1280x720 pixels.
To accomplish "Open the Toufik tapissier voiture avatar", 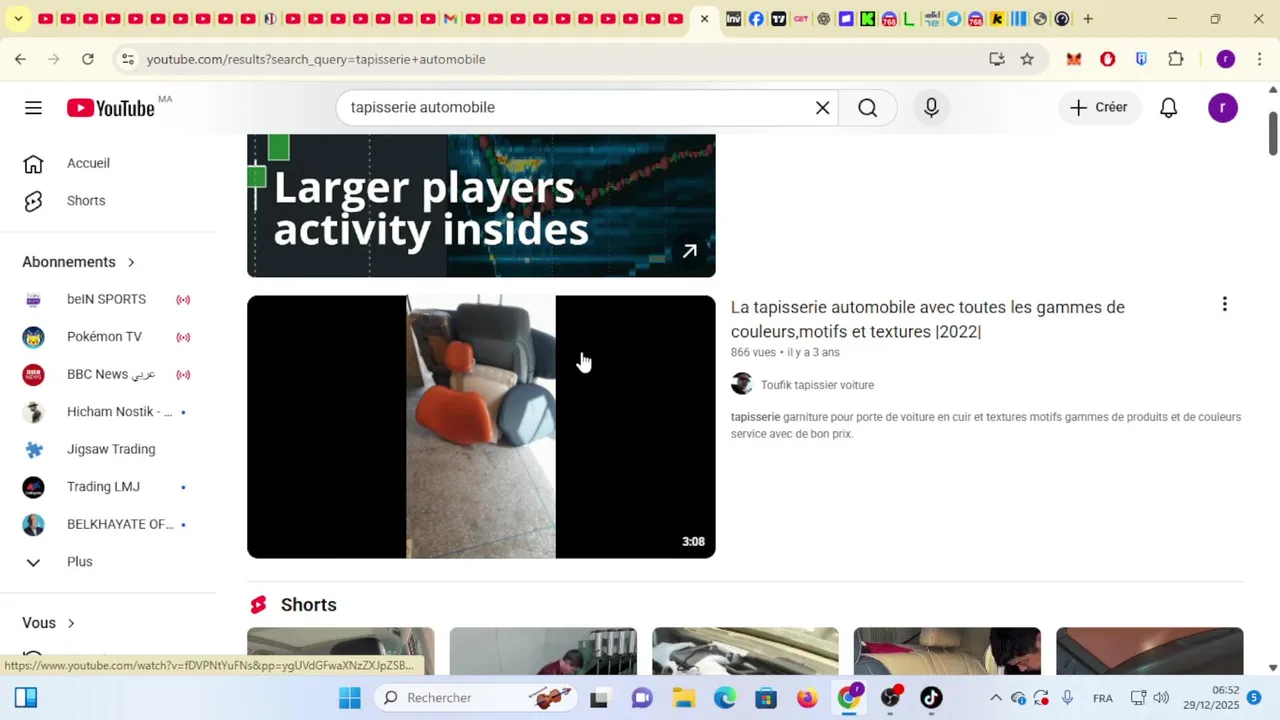I will 742,384.
